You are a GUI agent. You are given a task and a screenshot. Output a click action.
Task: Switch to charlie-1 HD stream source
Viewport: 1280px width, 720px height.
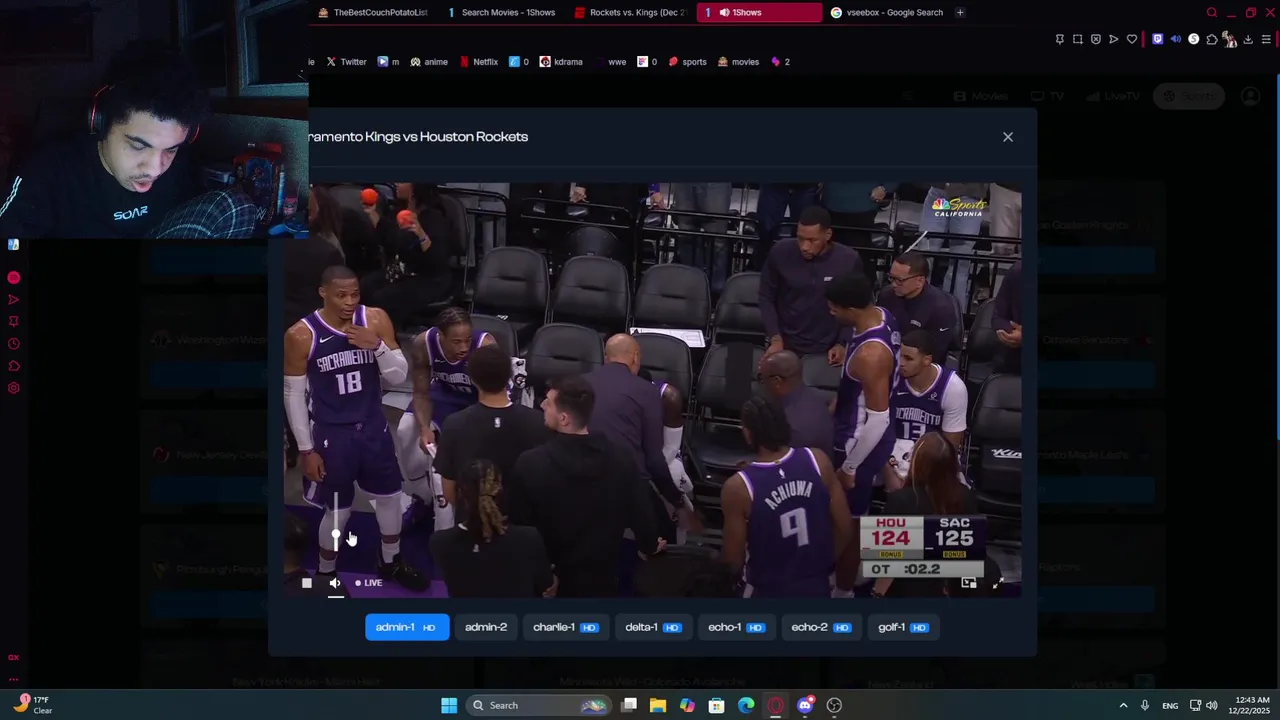click(565, 627)
